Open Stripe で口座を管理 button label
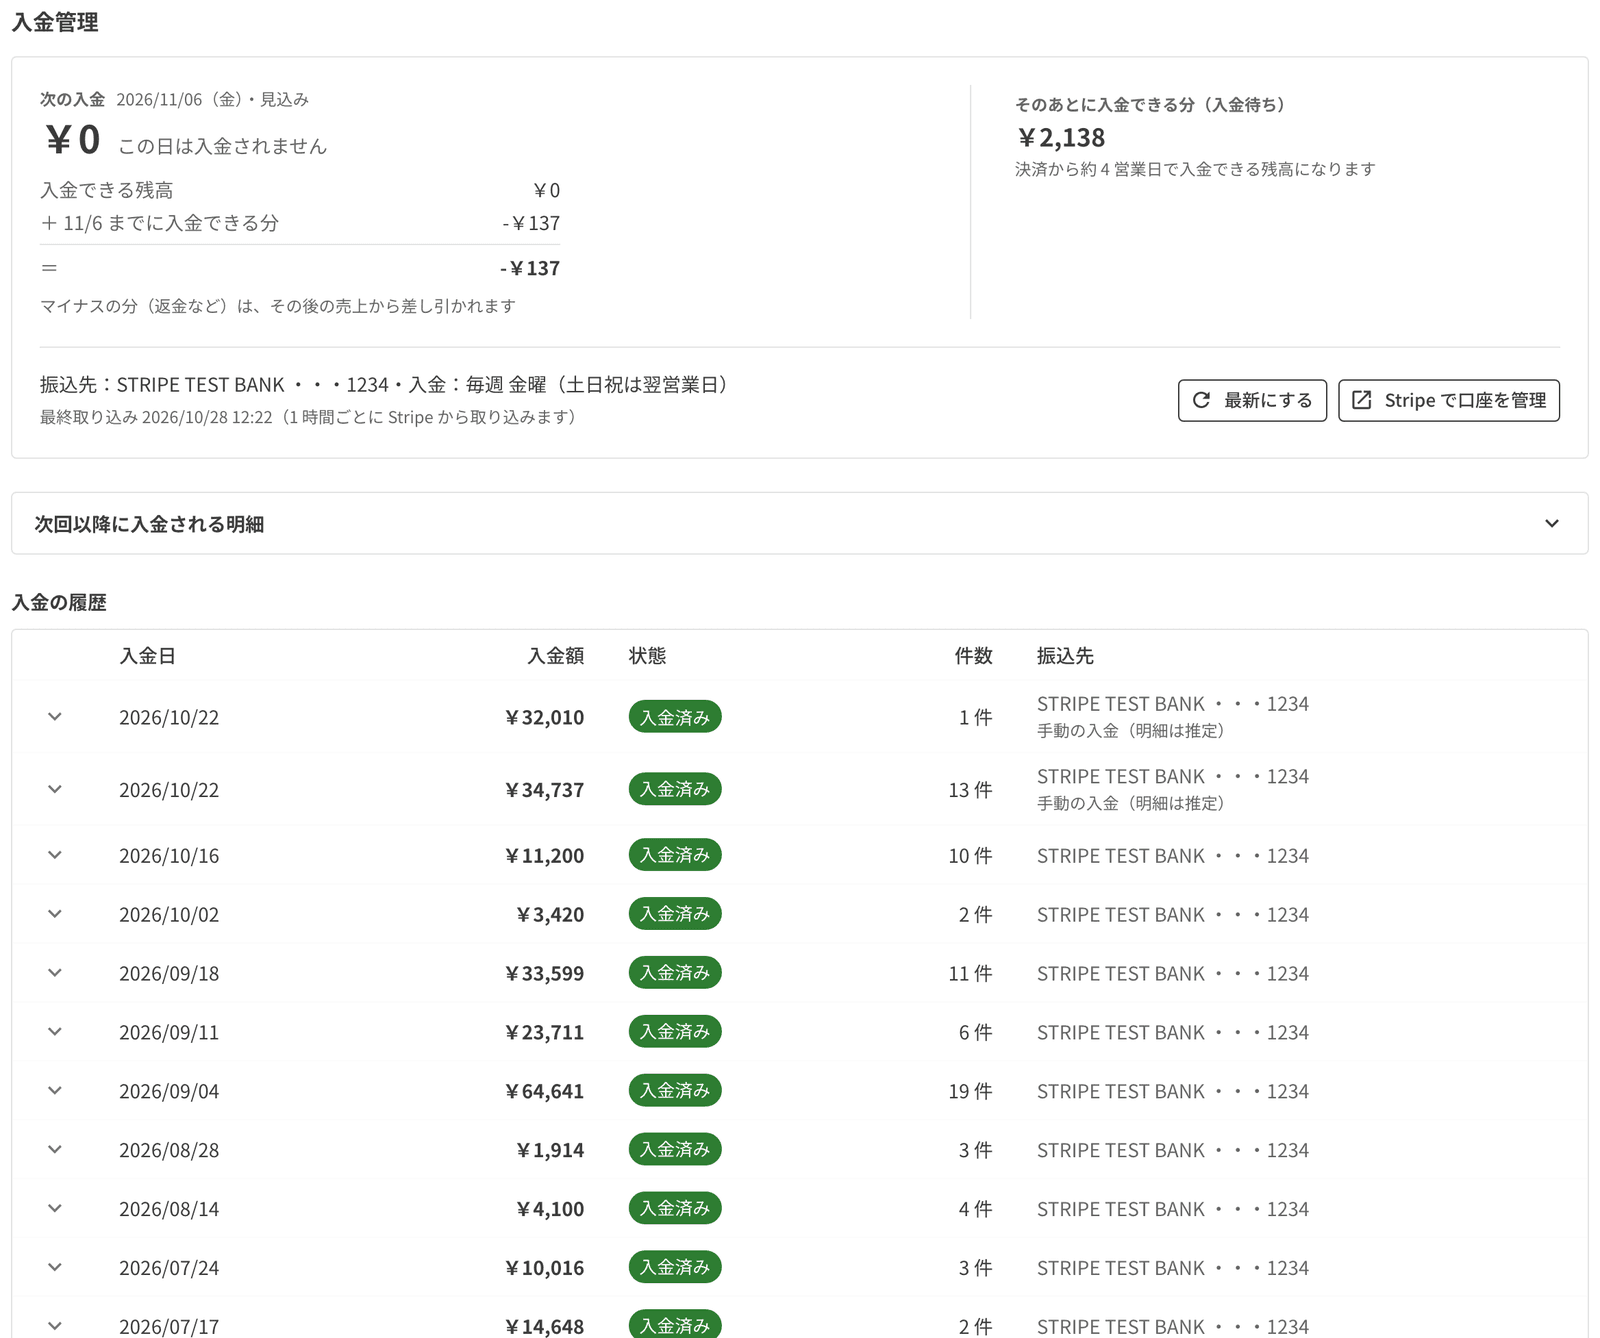 (1465, 400)
